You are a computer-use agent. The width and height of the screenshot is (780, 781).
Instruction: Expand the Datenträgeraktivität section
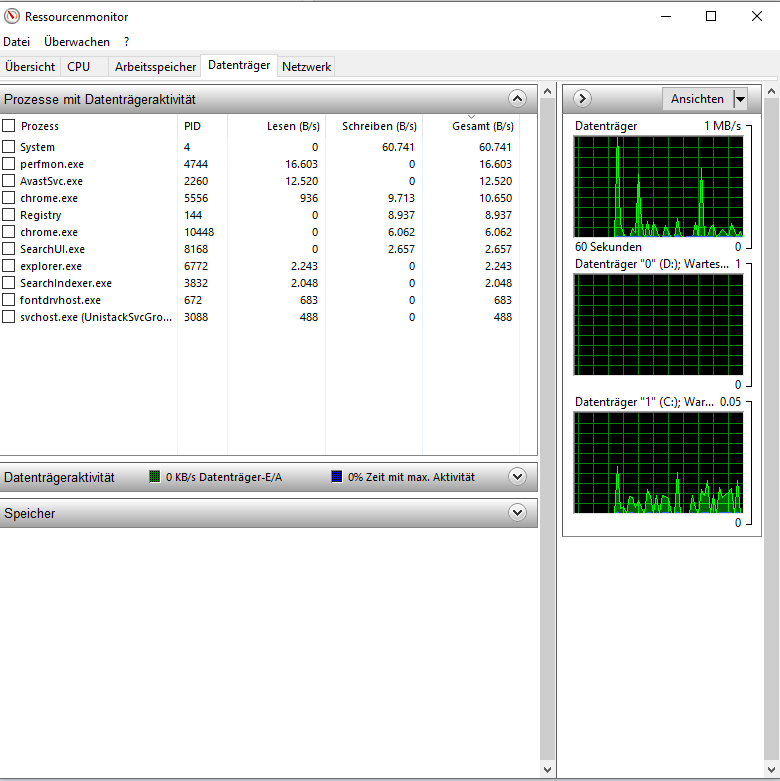pyautogui.click(x=518, y=477)
